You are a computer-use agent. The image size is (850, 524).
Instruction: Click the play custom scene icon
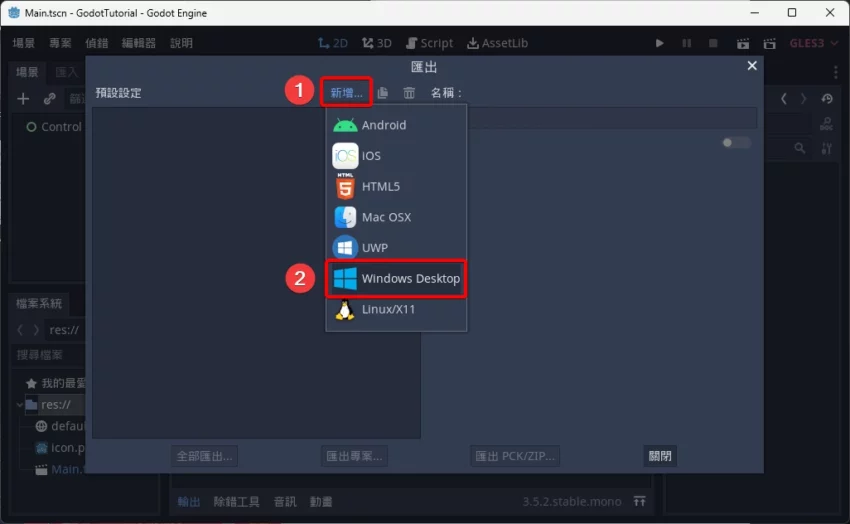pyautogui.click(x=769, y=43)
